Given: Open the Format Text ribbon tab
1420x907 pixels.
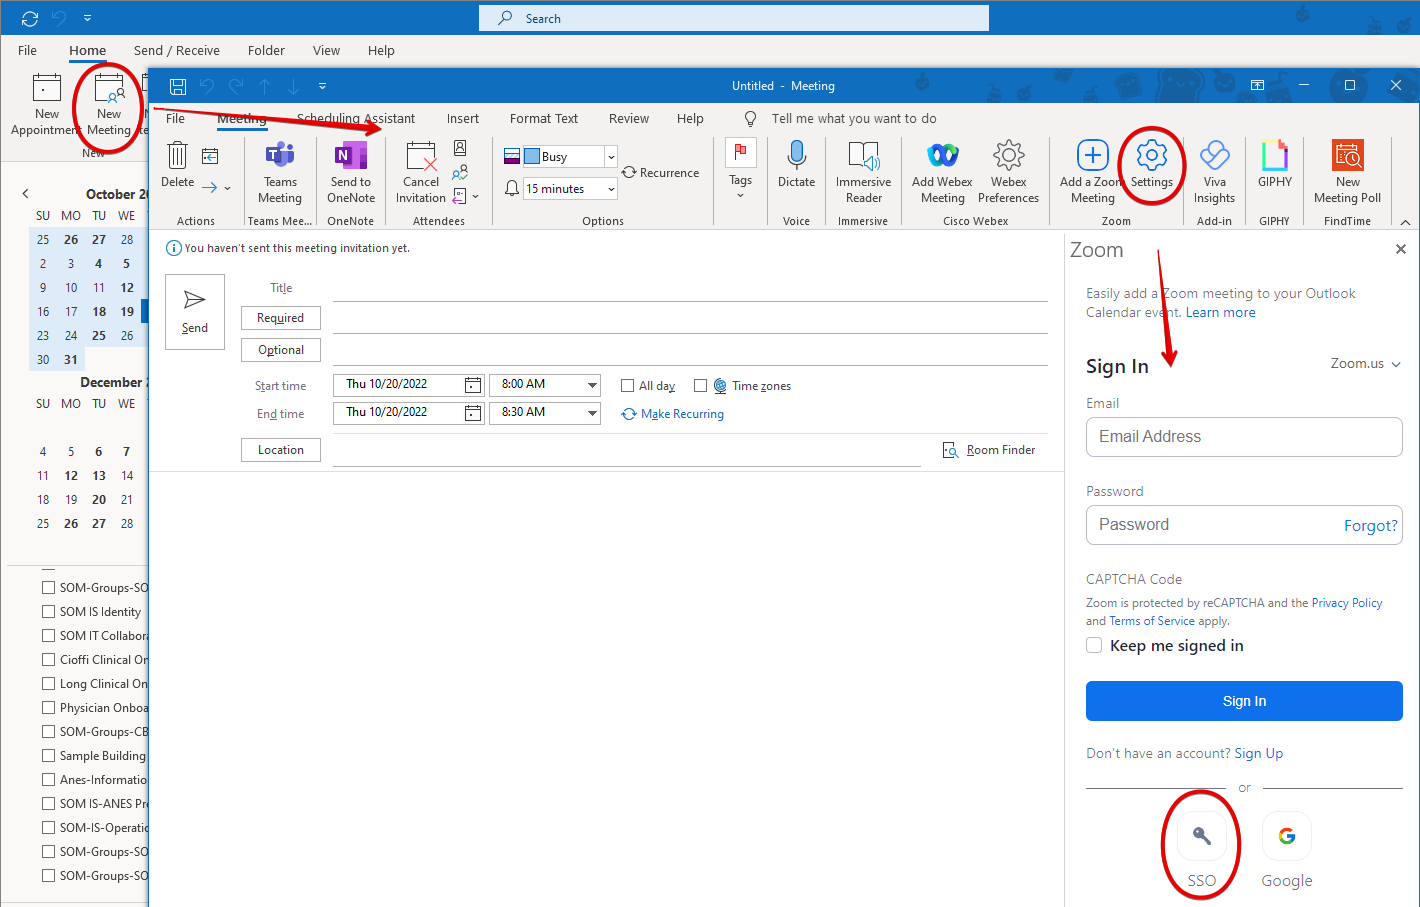Looking at the screenshot, I should (543, 119).
